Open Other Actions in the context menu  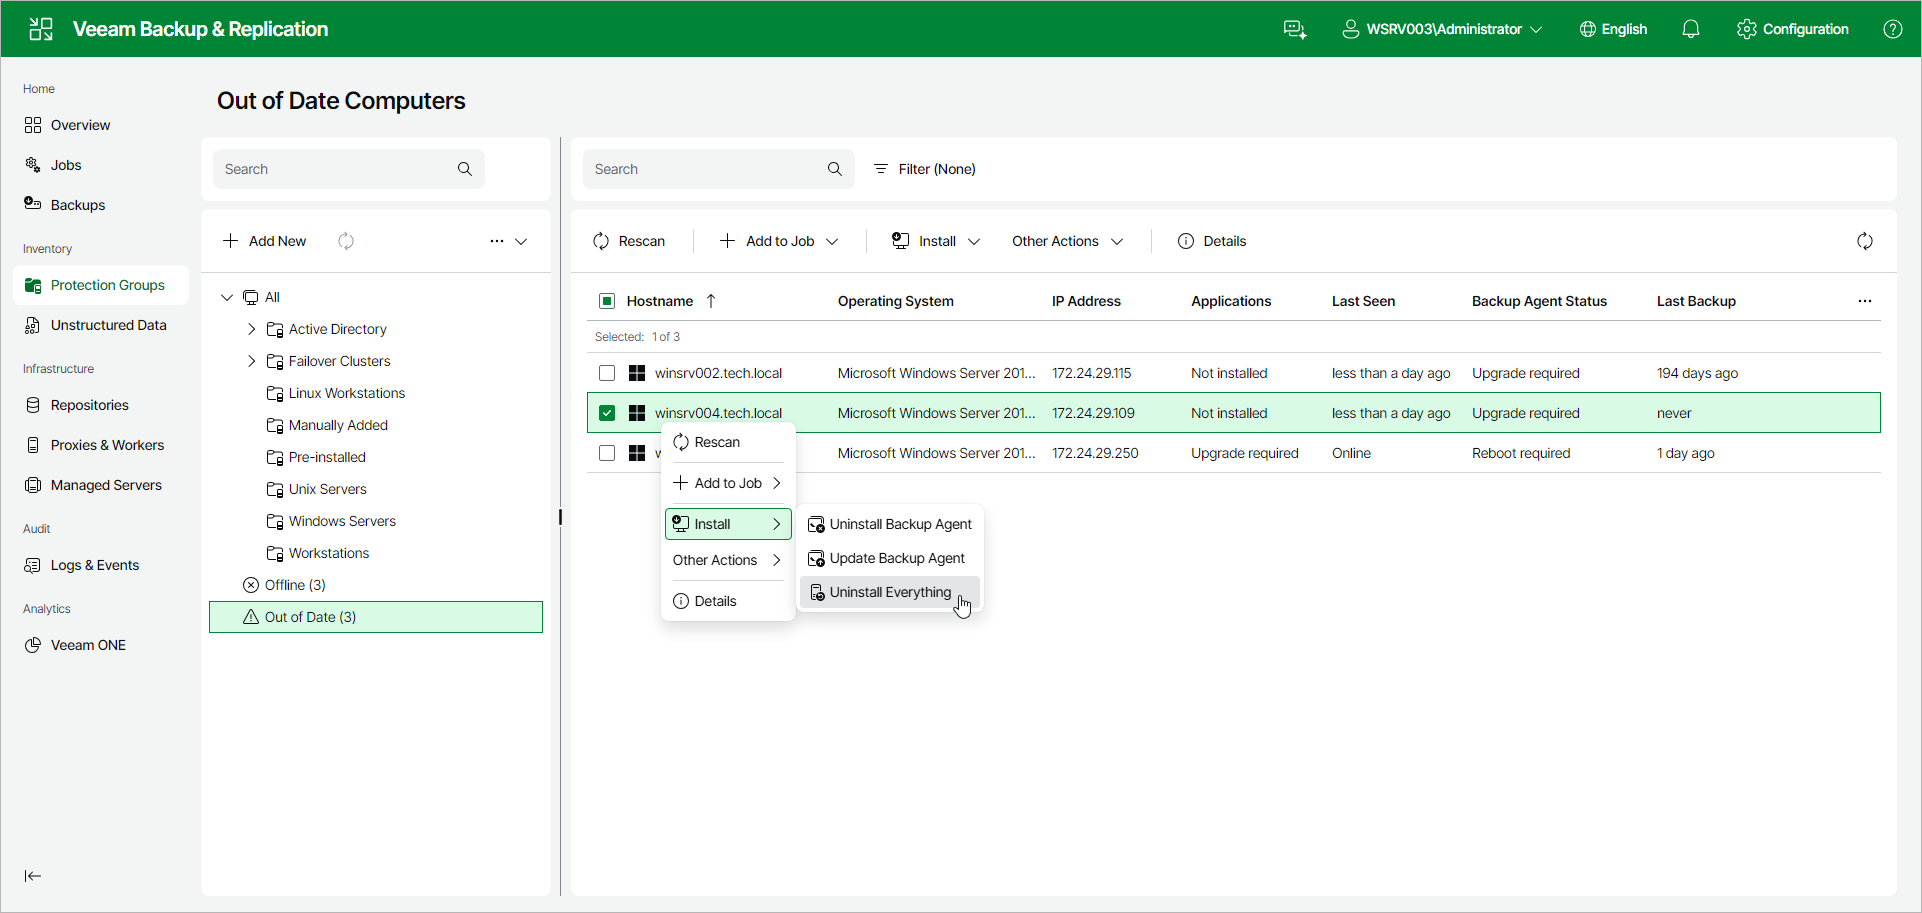[x=728, y=560]
